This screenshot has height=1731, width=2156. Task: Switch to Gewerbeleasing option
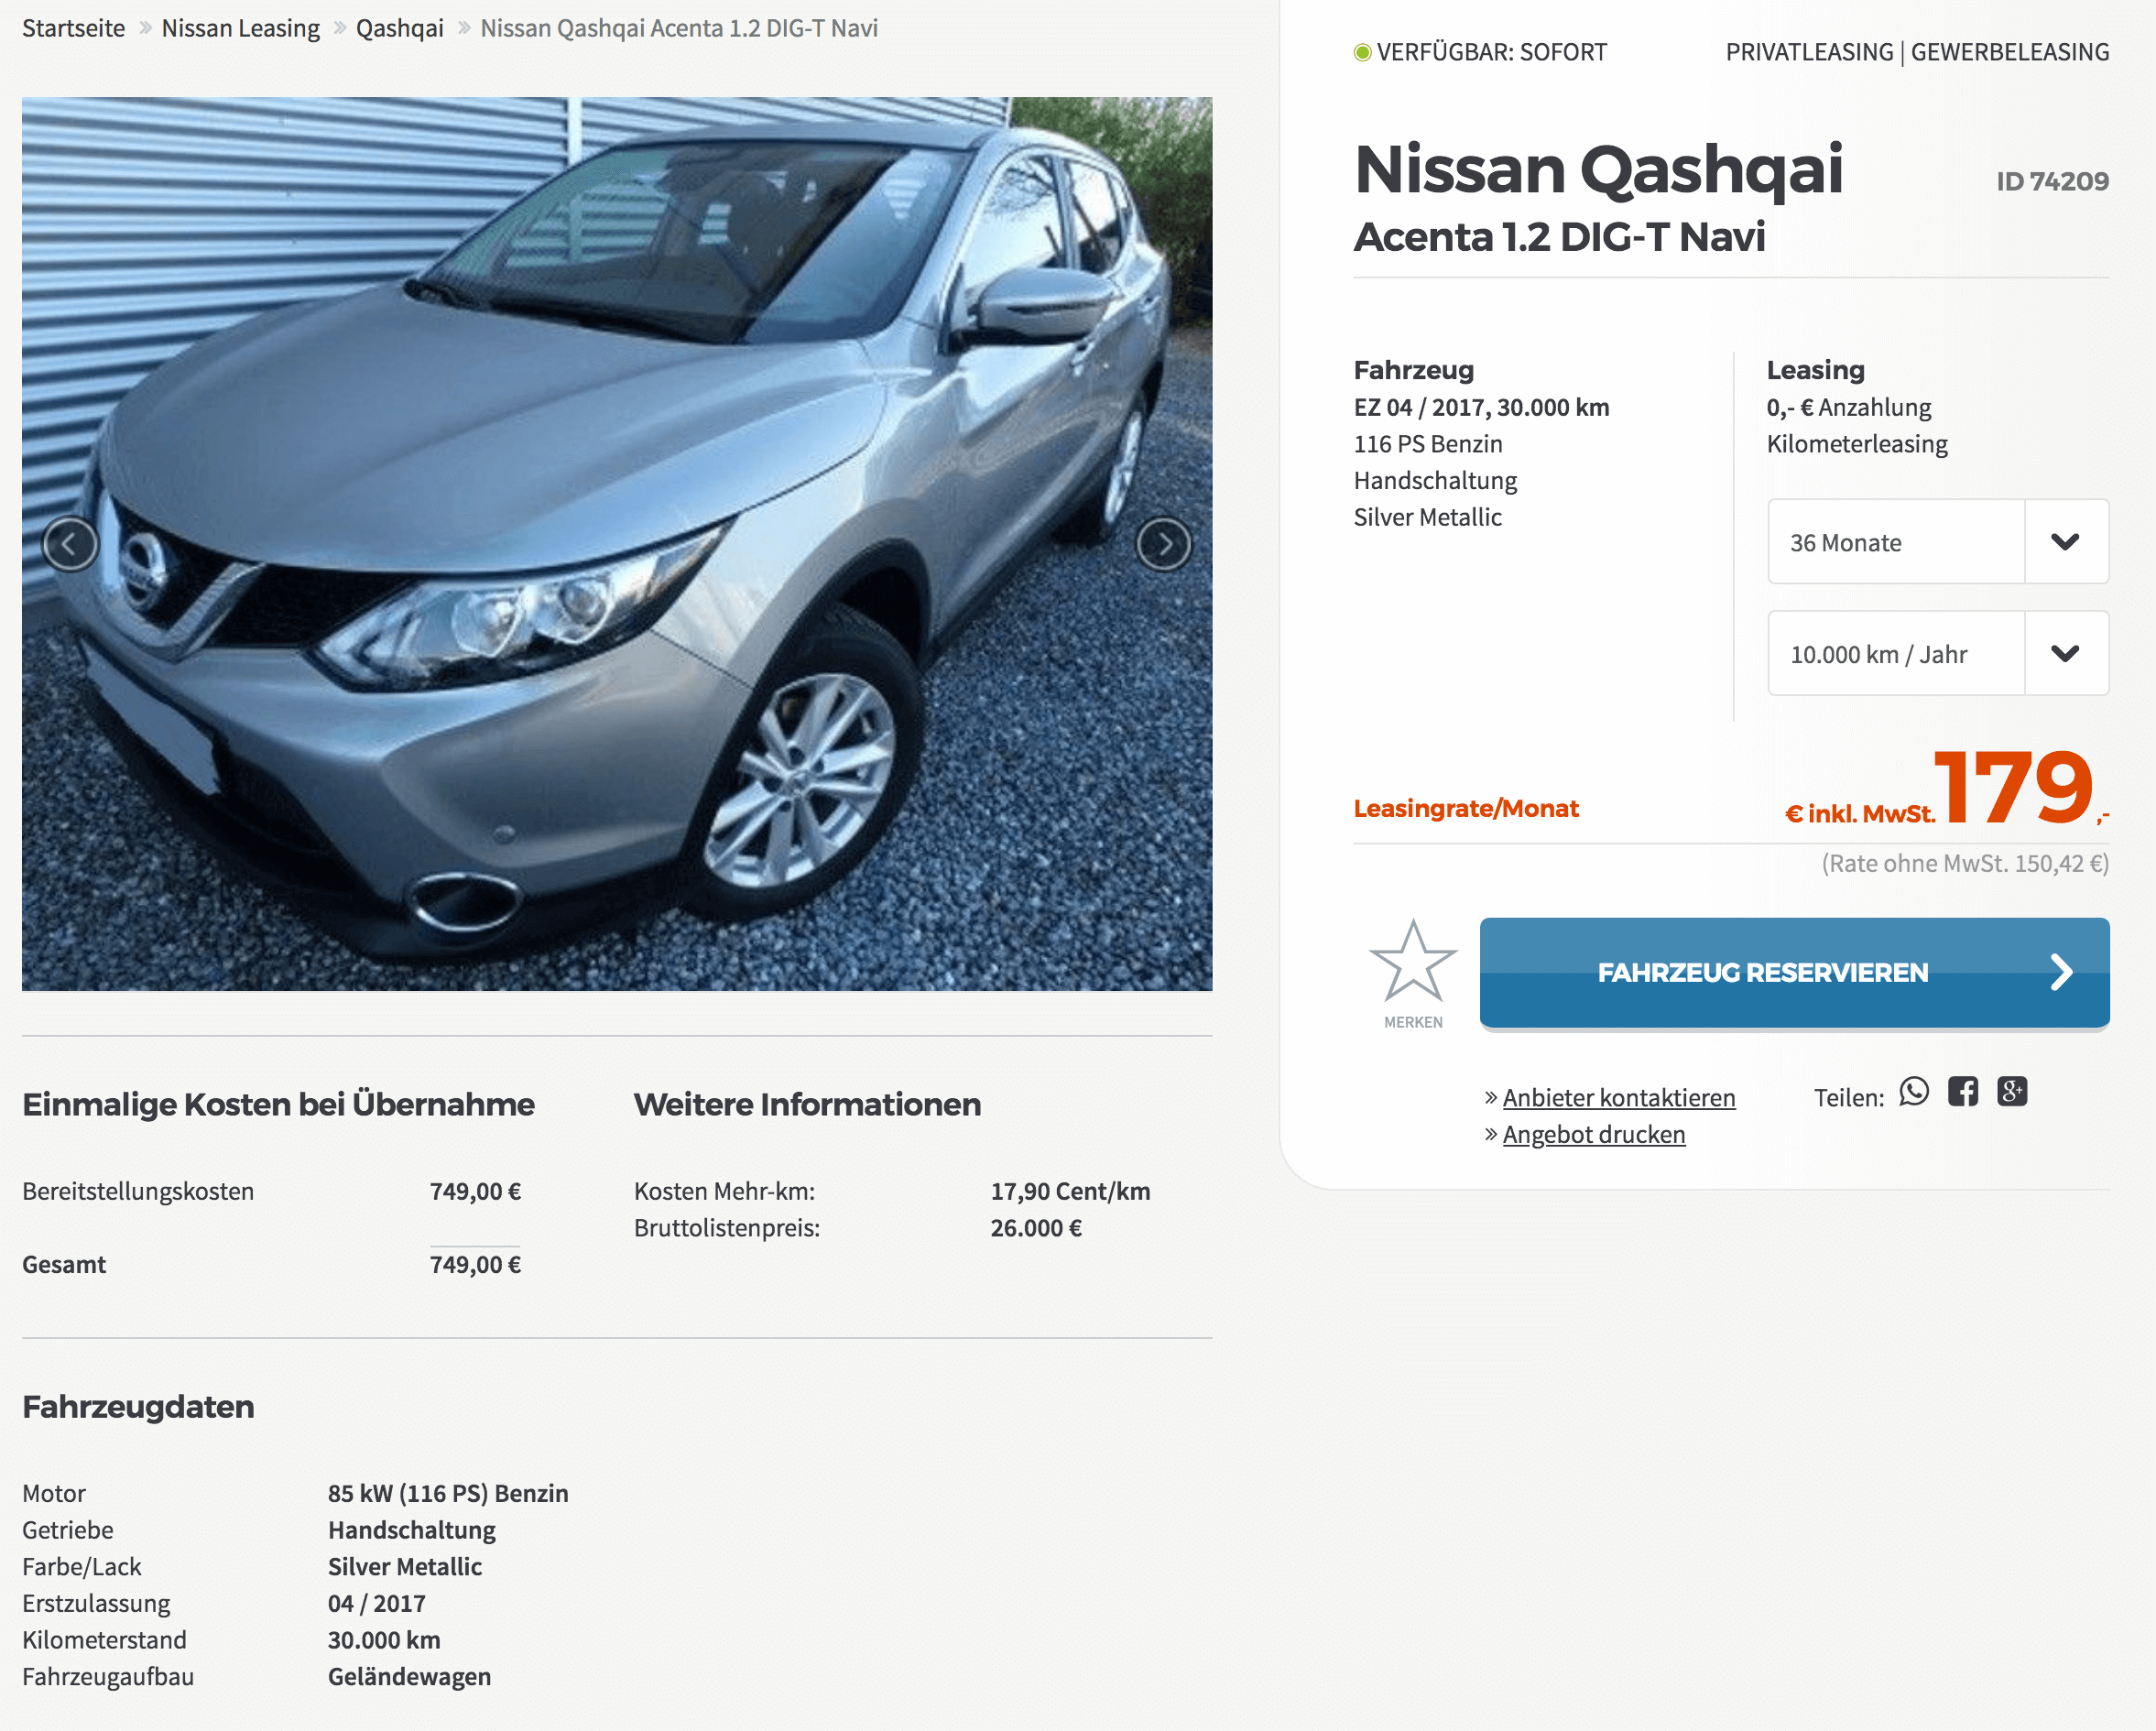(2010, 52)
